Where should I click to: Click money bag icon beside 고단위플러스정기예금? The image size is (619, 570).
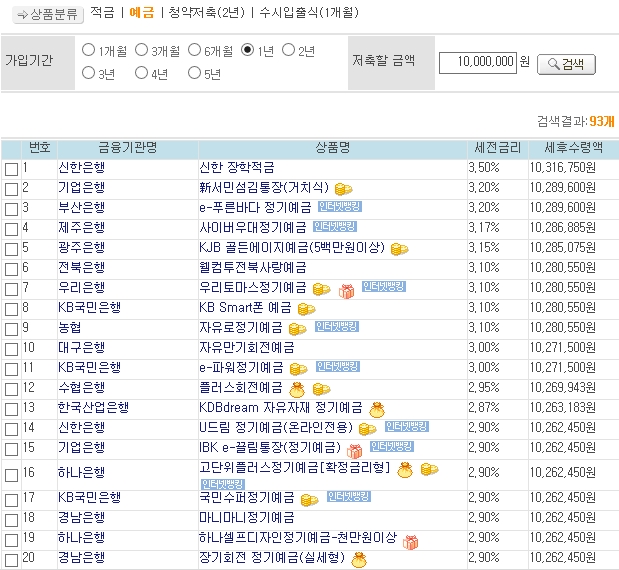(x=405, y=470)
